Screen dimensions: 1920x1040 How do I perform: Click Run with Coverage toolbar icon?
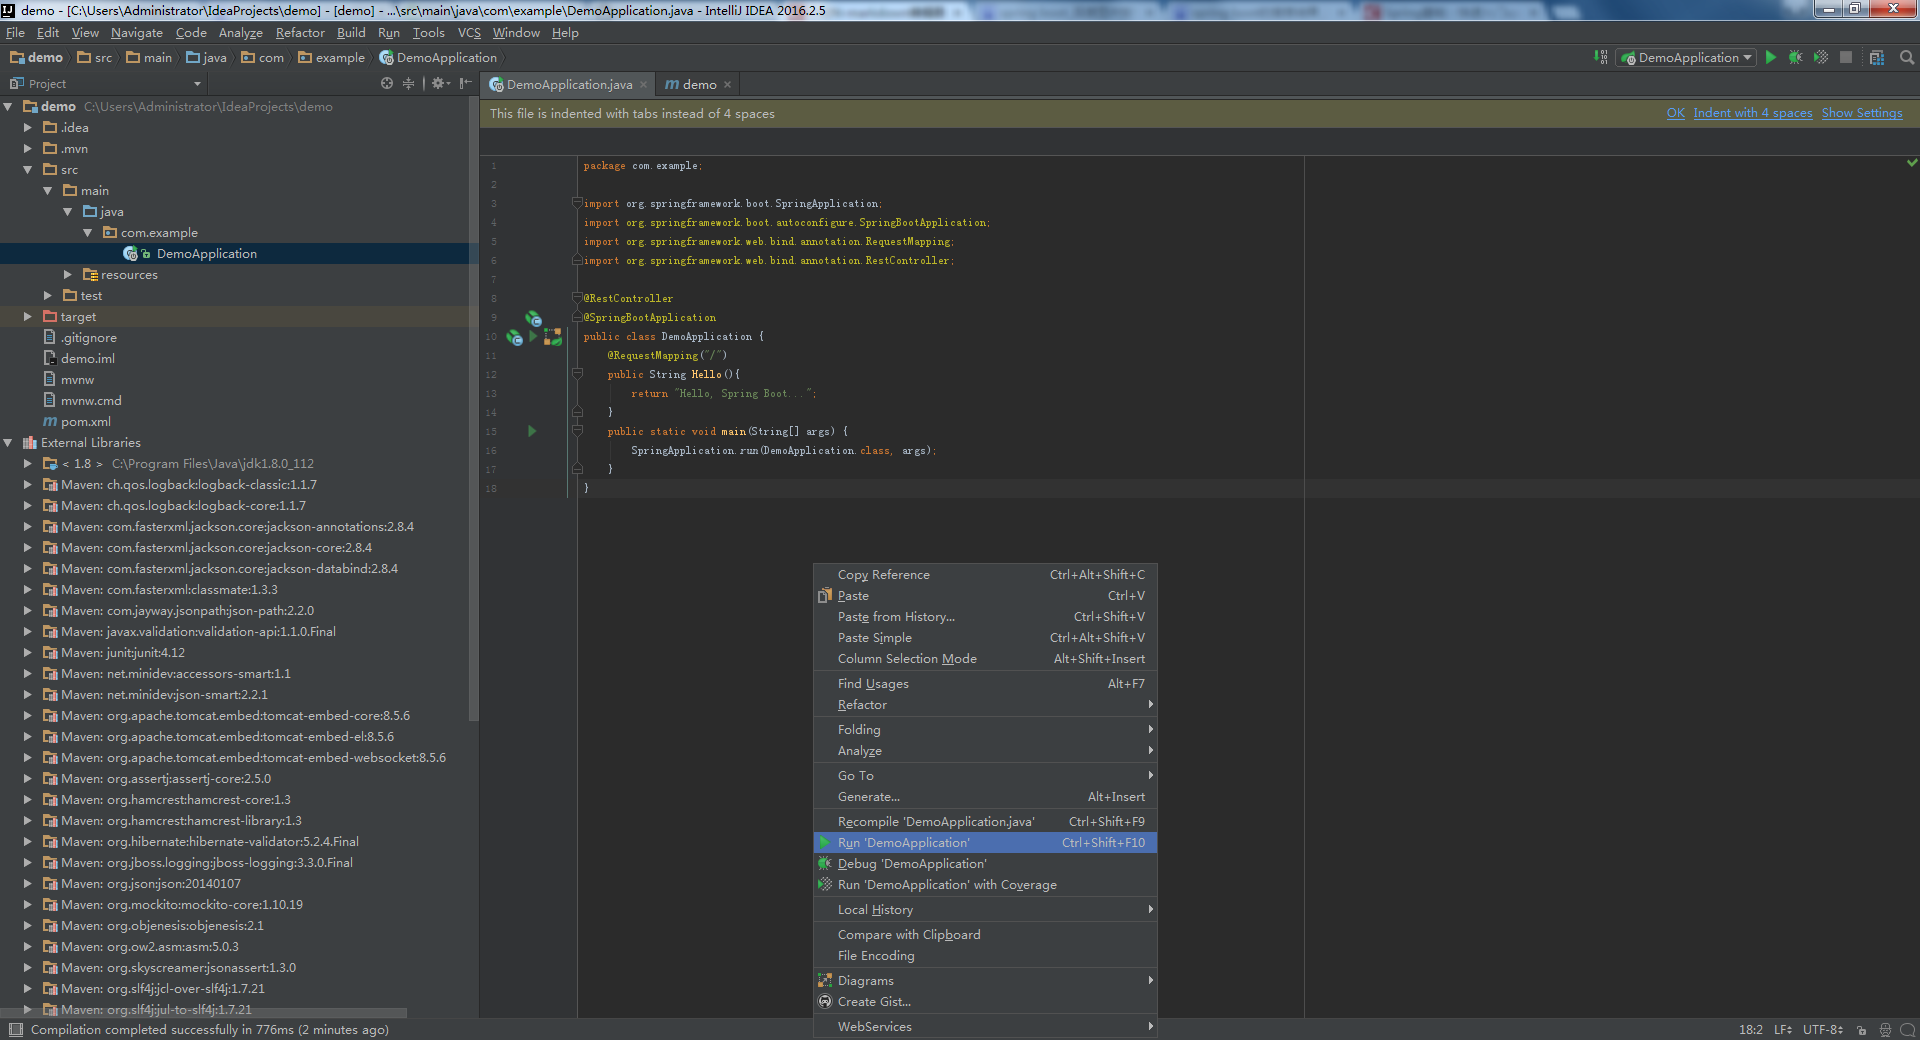[1821, 58]
